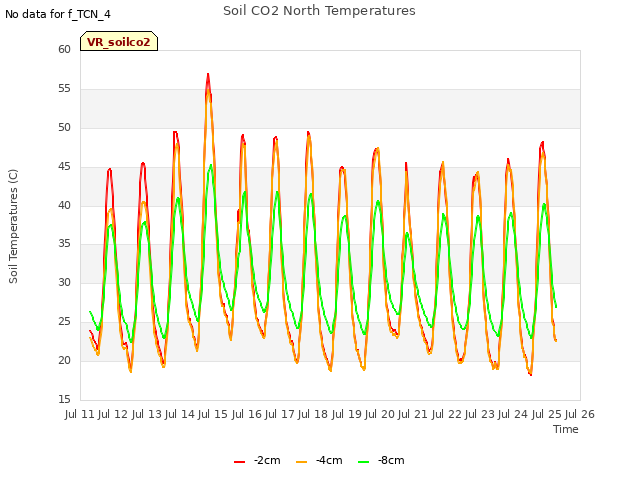Click the Time axis label
The image size is (640, 480).
566,429
